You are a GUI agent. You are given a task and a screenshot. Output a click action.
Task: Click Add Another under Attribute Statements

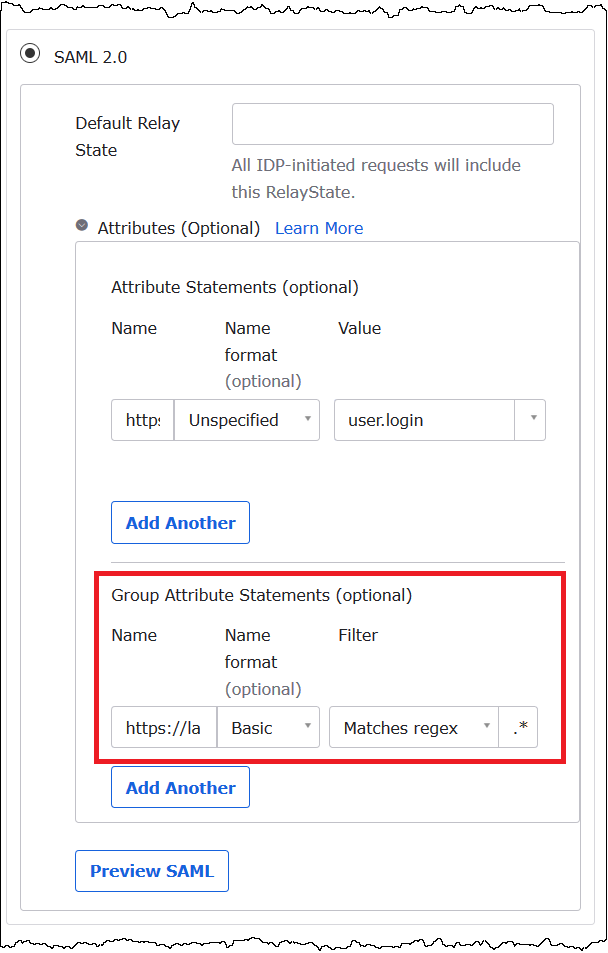point(180,522)
